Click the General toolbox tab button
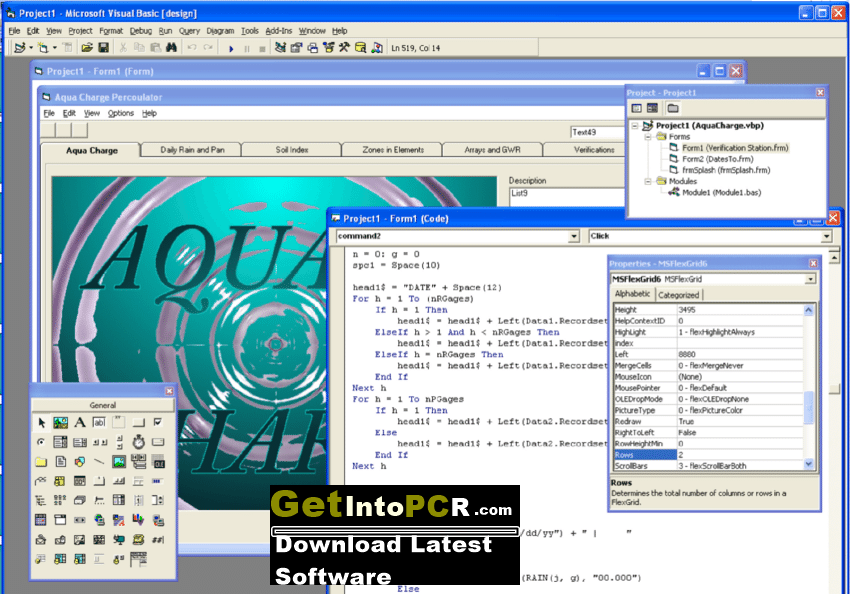The image size is (850, 594). coord(103,405)
